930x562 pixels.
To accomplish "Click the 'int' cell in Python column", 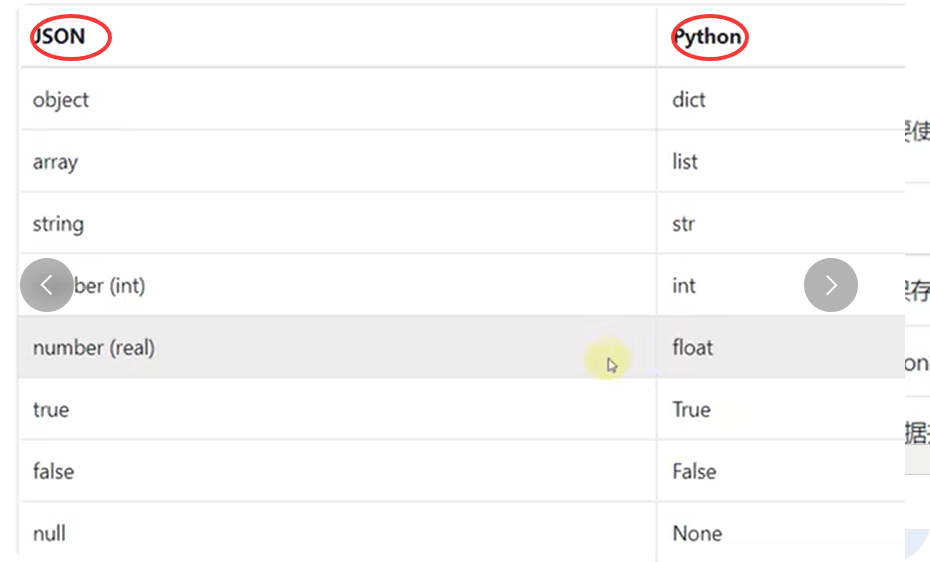I will (684, 286).
